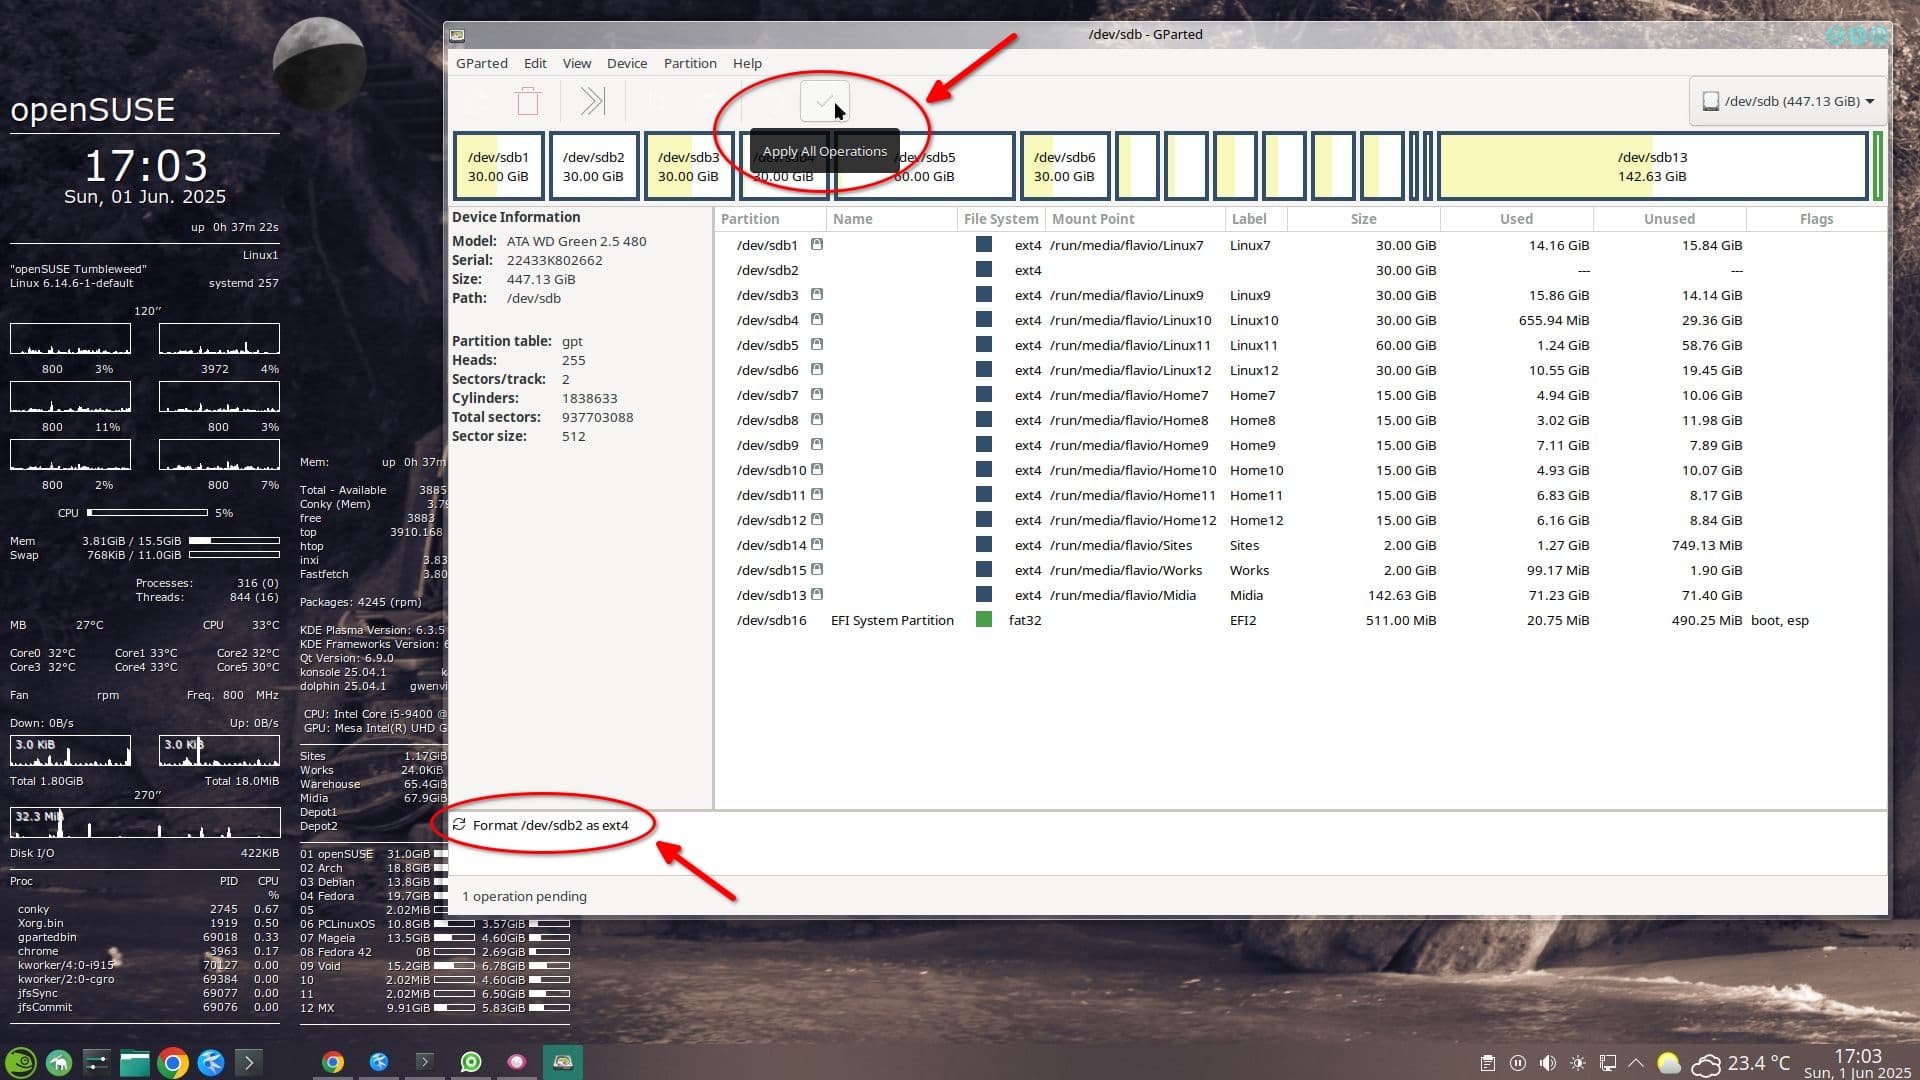Select the /dev/sdb16 EFI System Partition row
The image size is (1920, 1080).
(x=1300, y=620)
